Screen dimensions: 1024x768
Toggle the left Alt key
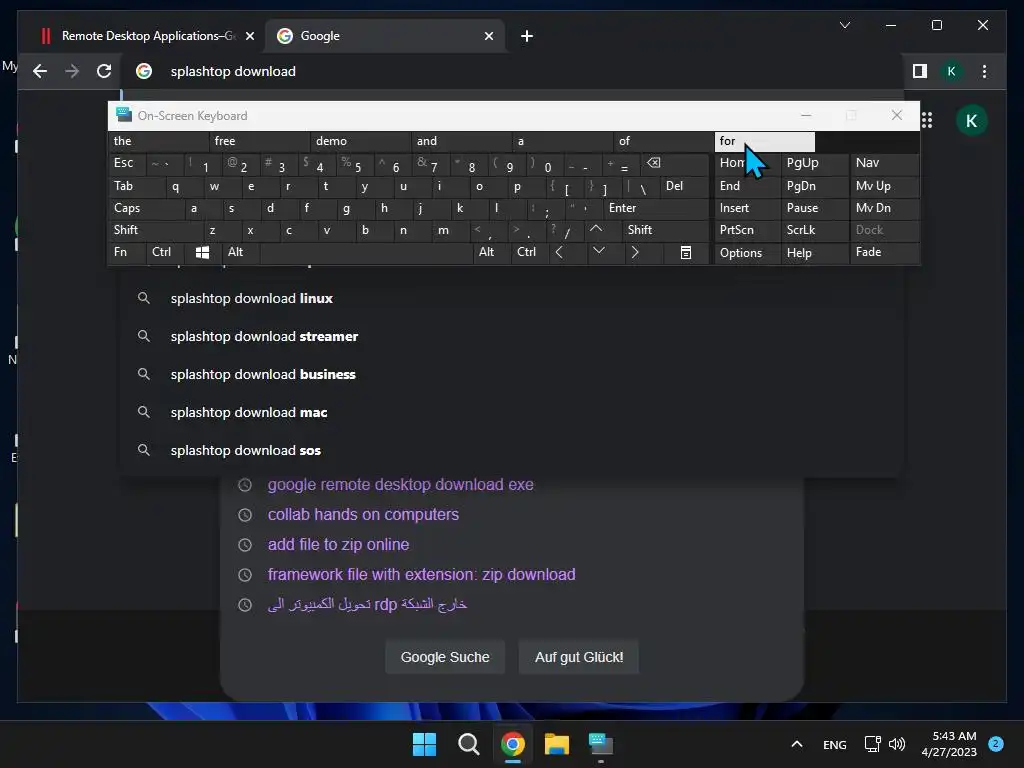coord(240,252)
